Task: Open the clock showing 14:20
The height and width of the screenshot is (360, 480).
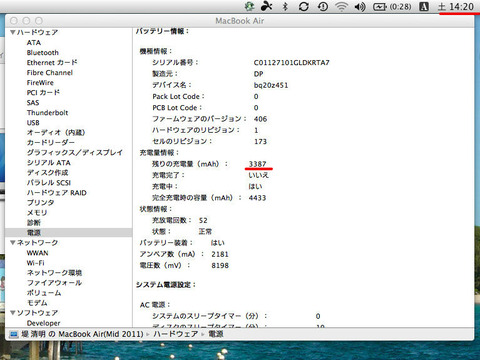Action: (x=456, y=7)
